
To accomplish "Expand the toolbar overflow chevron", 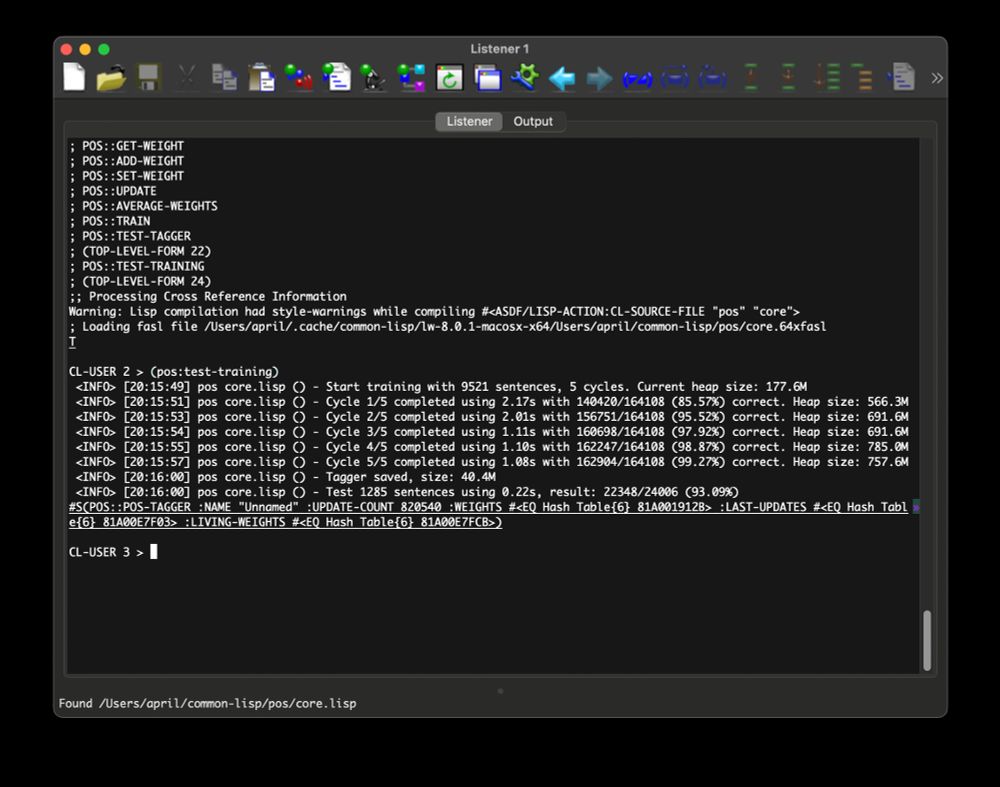I will point(936,78).
